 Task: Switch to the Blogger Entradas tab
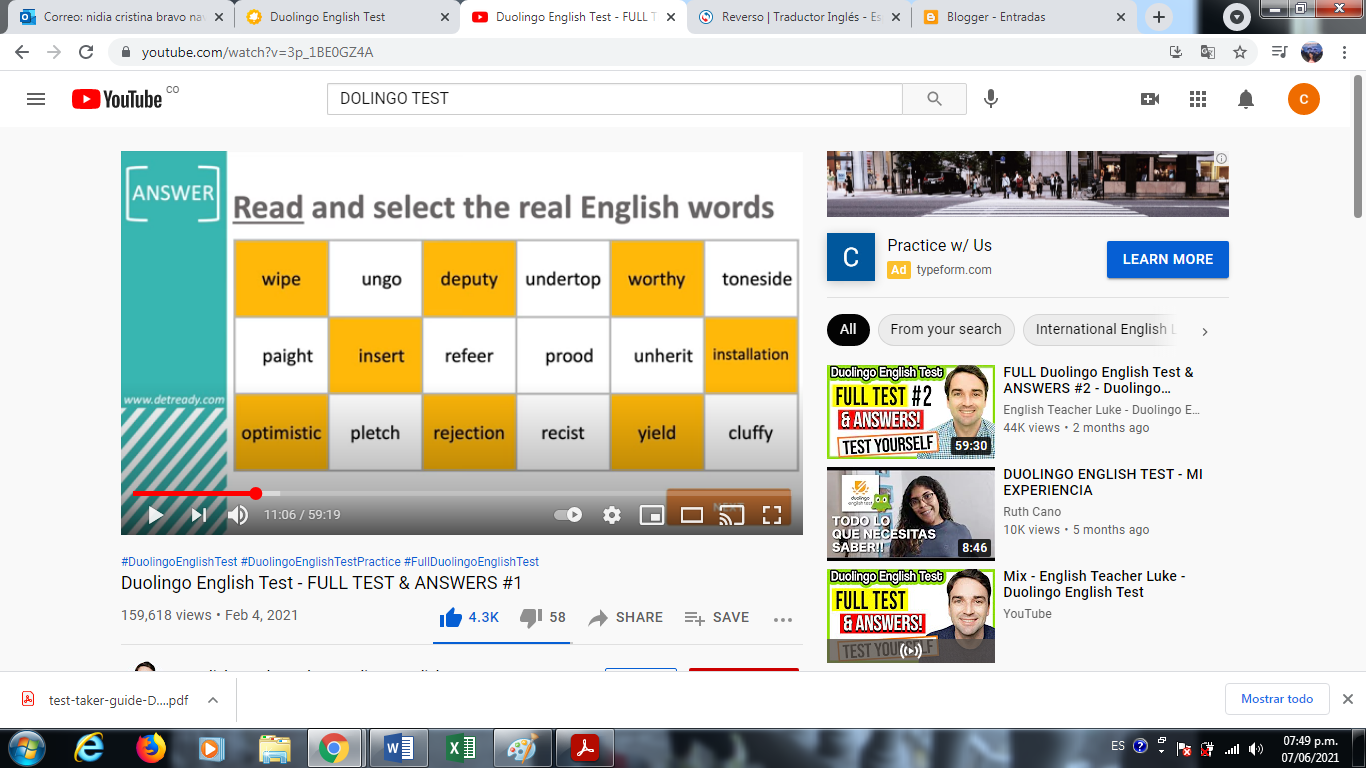click(1025, 17)
